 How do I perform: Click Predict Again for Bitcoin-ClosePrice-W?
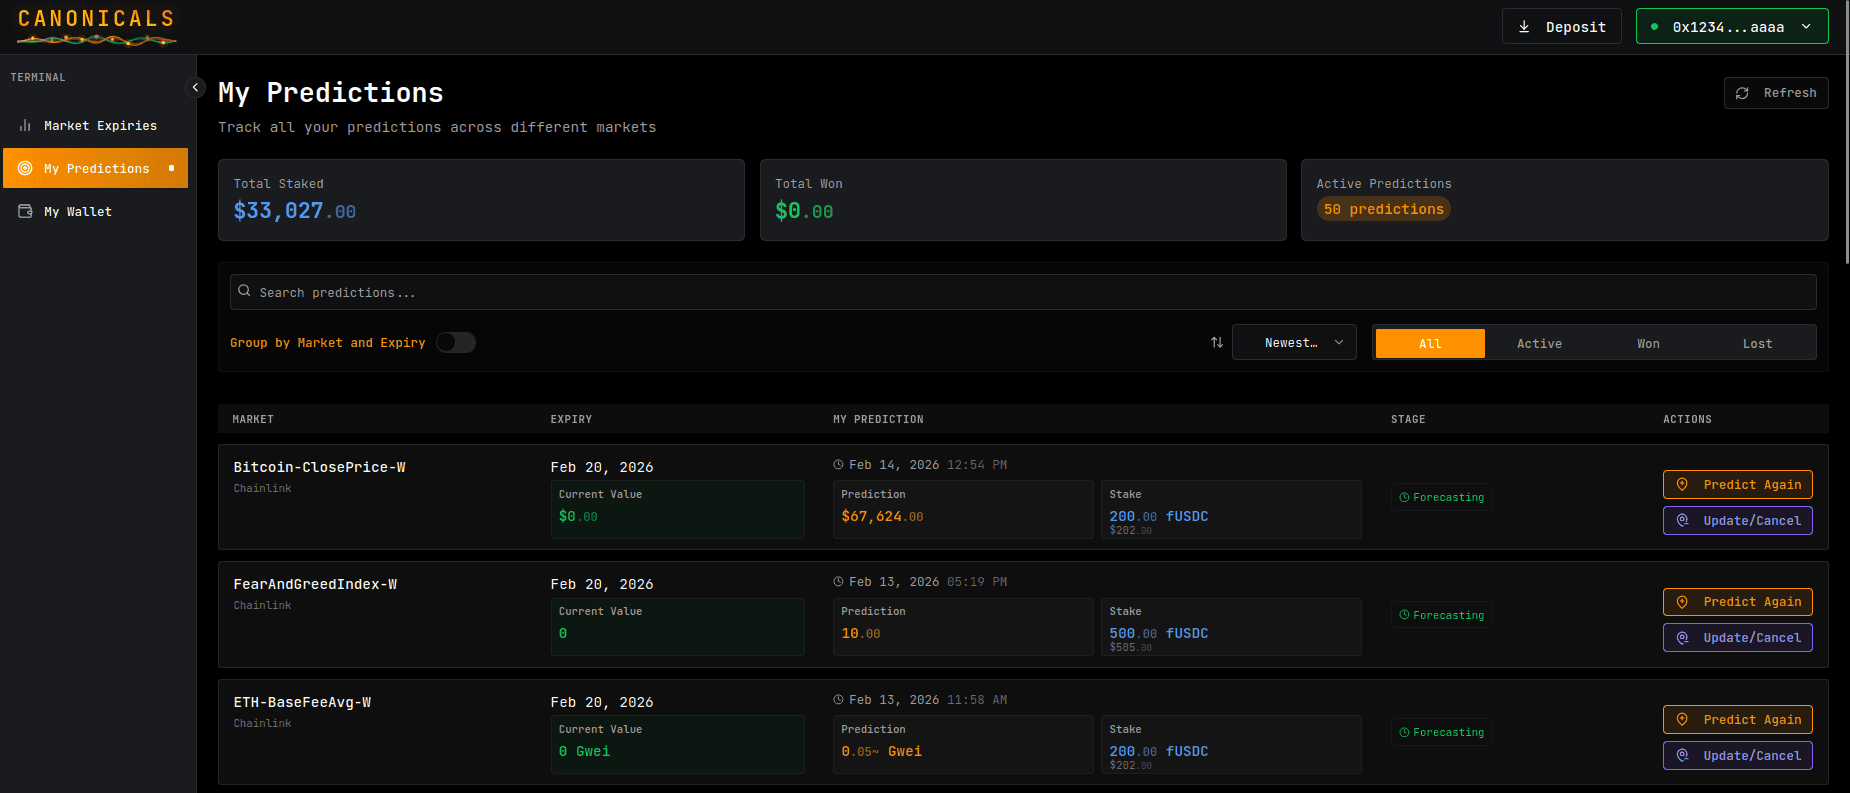coord(1737,485)
